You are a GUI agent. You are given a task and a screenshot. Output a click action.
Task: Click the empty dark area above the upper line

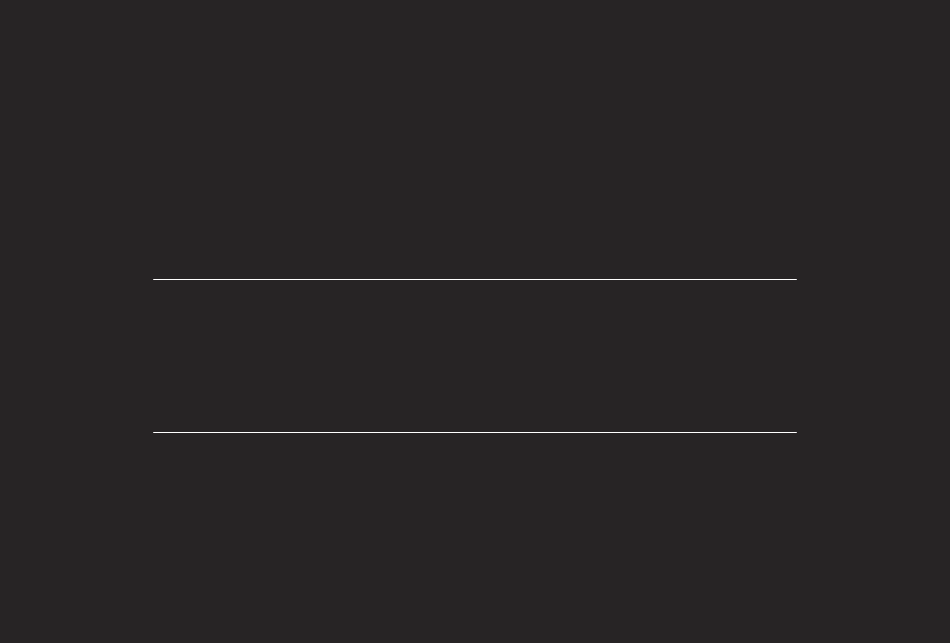pos(474,140)
